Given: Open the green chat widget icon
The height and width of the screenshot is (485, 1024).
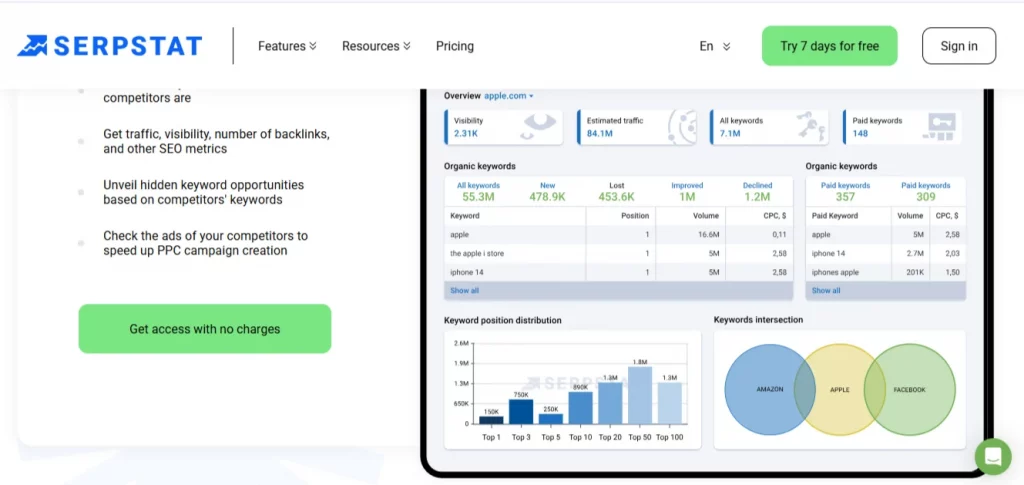Looking at the screenshot, I should tap(992, 456).
